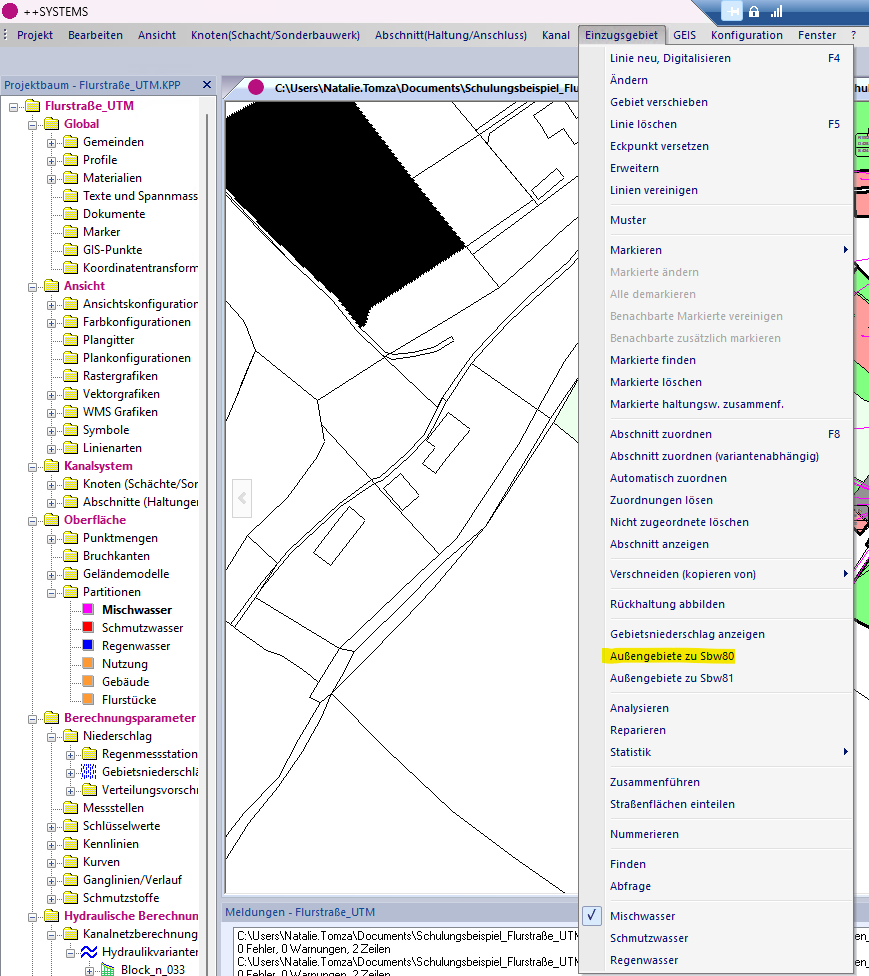Click Linie neu, Digitalisieren
869x976 pixels.
[670, 58]
